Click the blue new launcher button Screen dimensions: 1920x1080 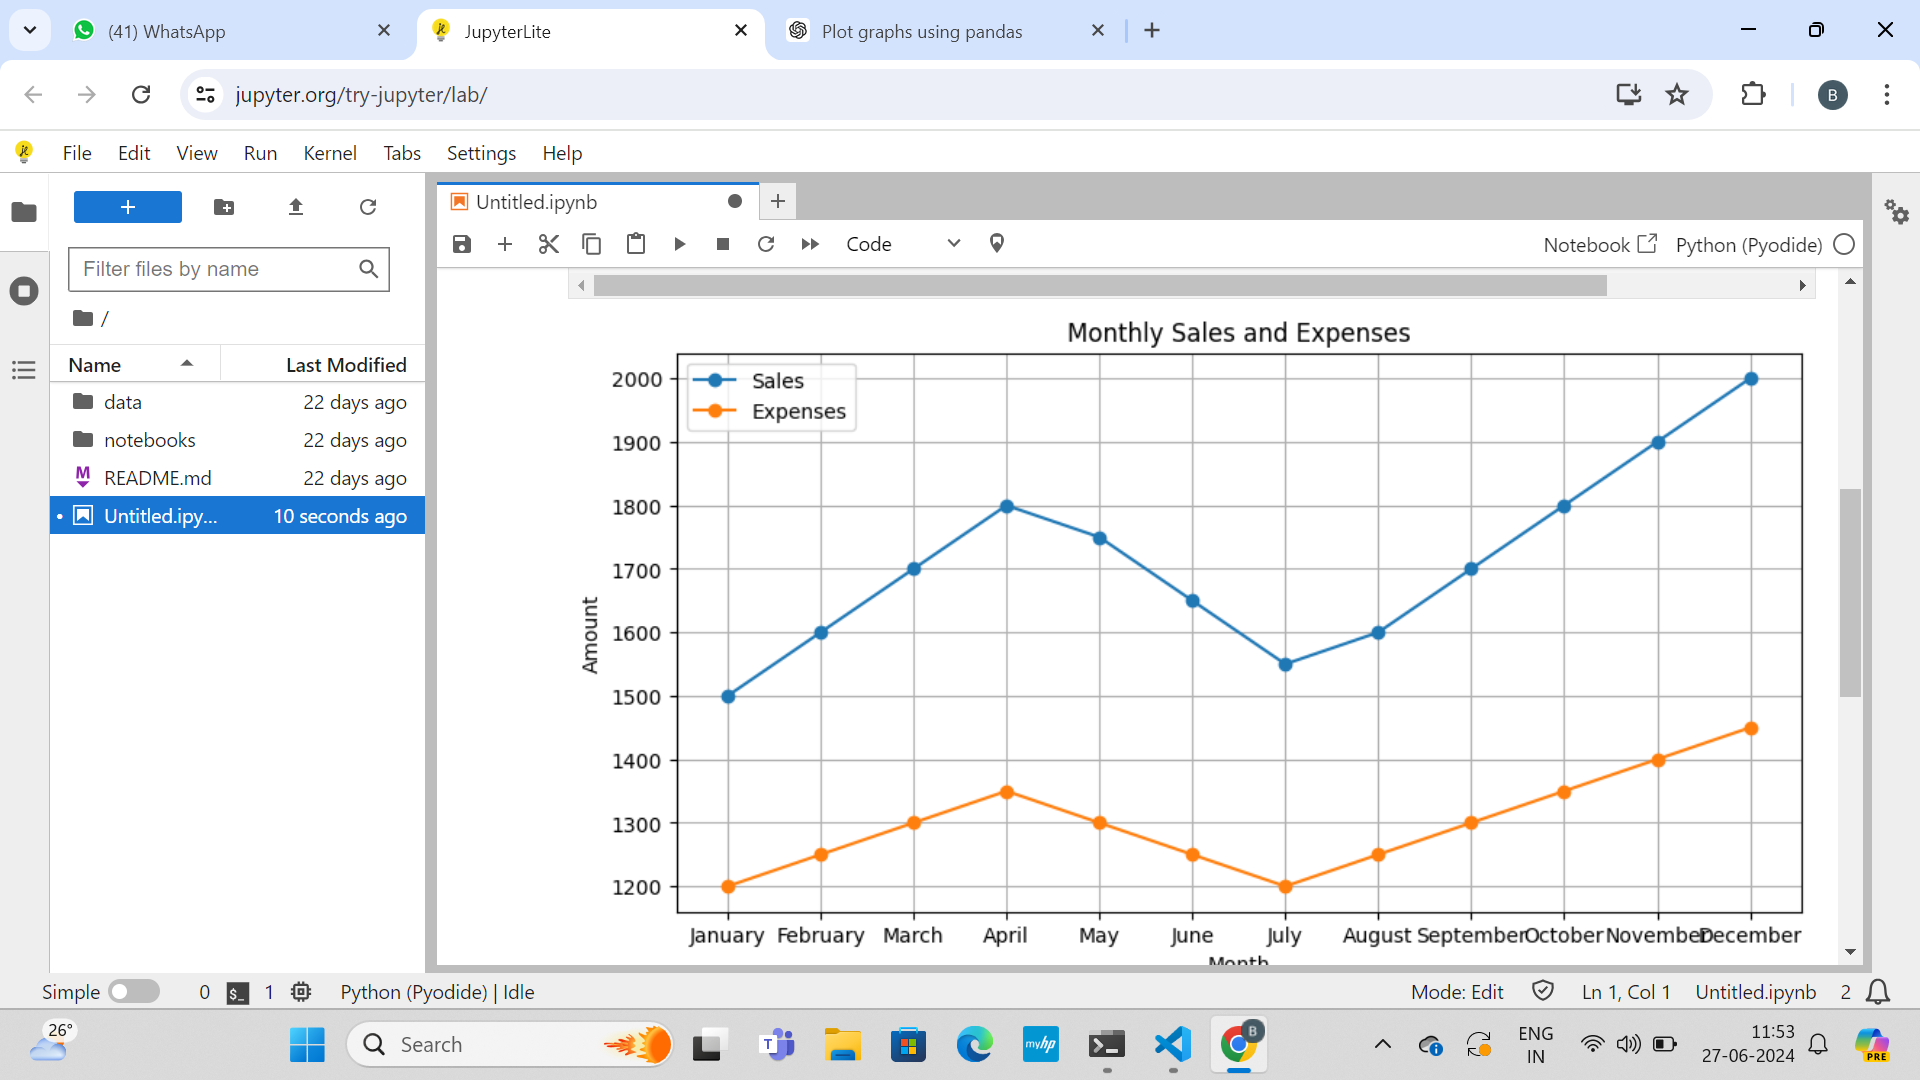[128, 207]
